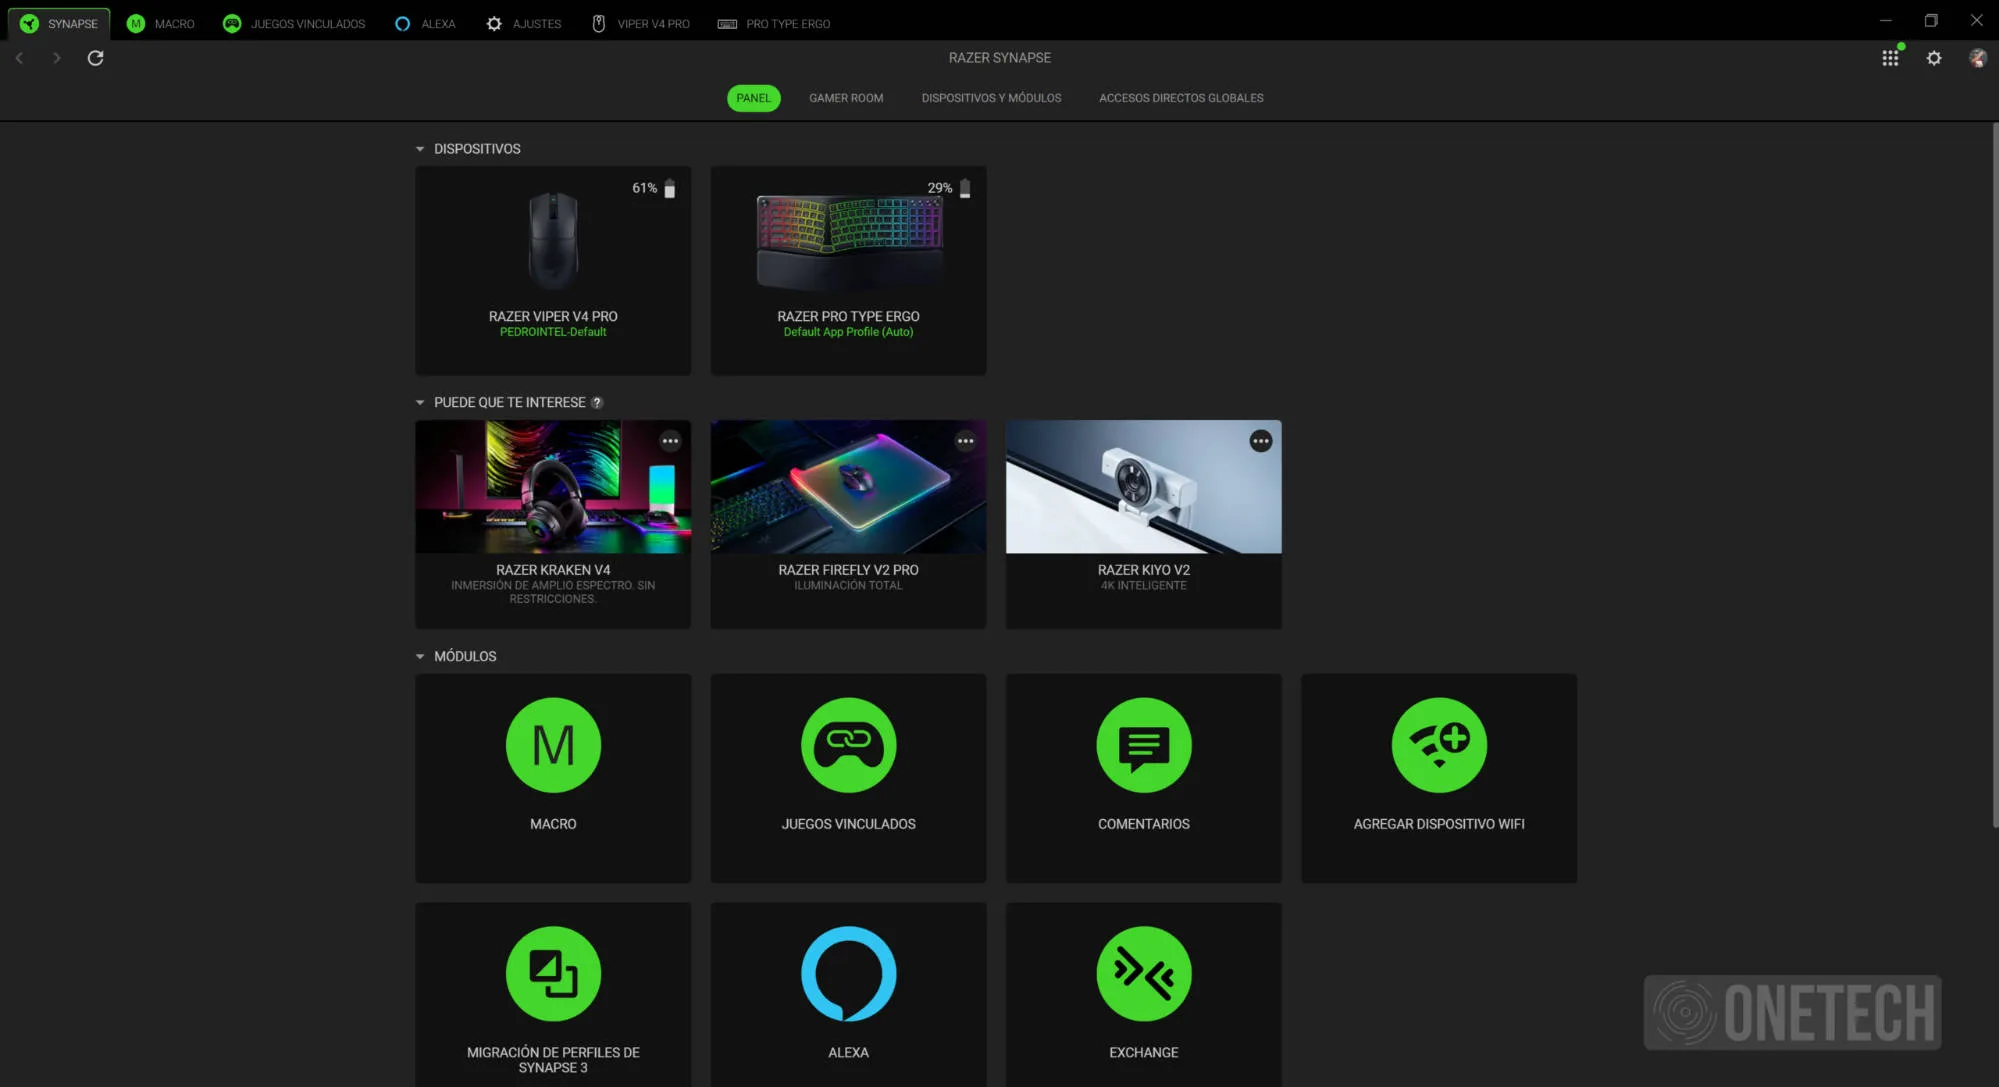Open the user profile avatar
Viewport: 1999px width, 1087px height.
point(1977,58)
